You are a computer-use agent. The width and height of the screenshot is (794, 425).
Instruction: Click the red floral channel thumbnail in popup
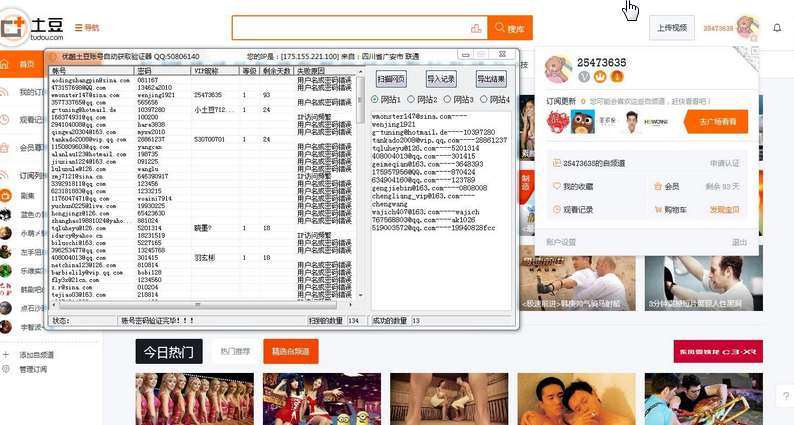click(x=558, y=122)
